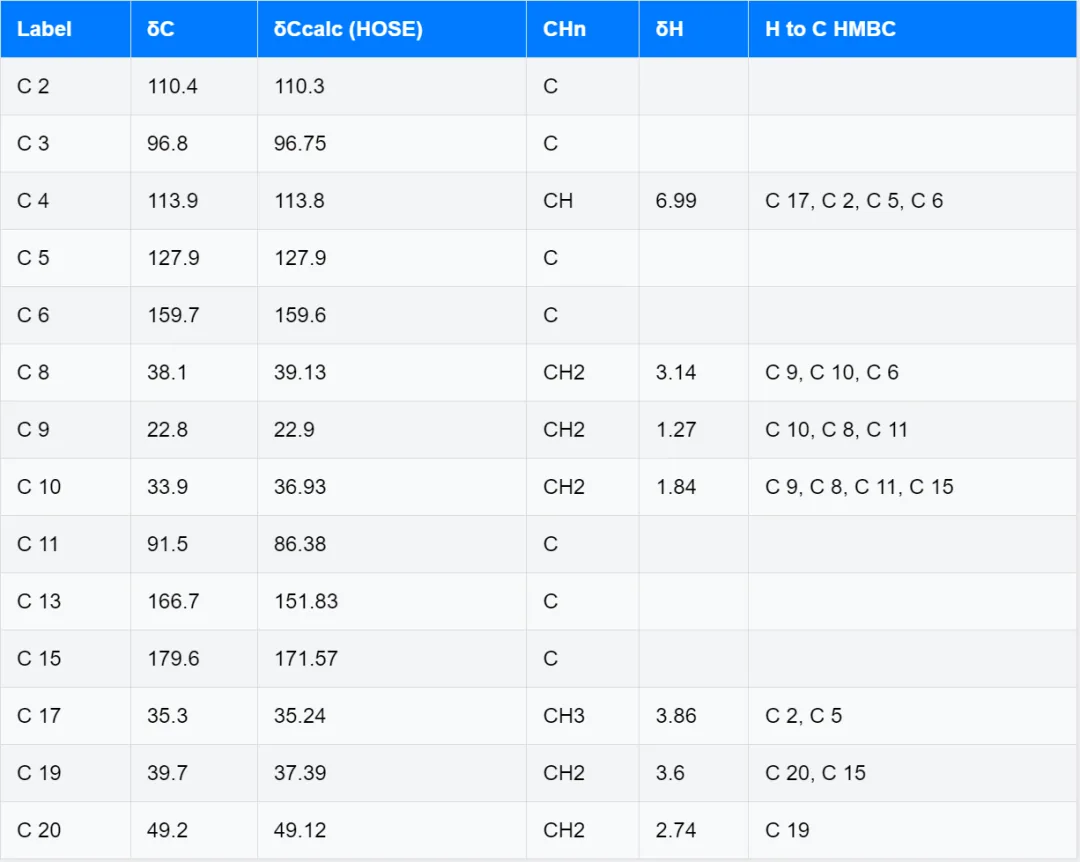The image size is (1080, 862).
Task: Select the δC value 110.4
Action: [x=172, y=86]
